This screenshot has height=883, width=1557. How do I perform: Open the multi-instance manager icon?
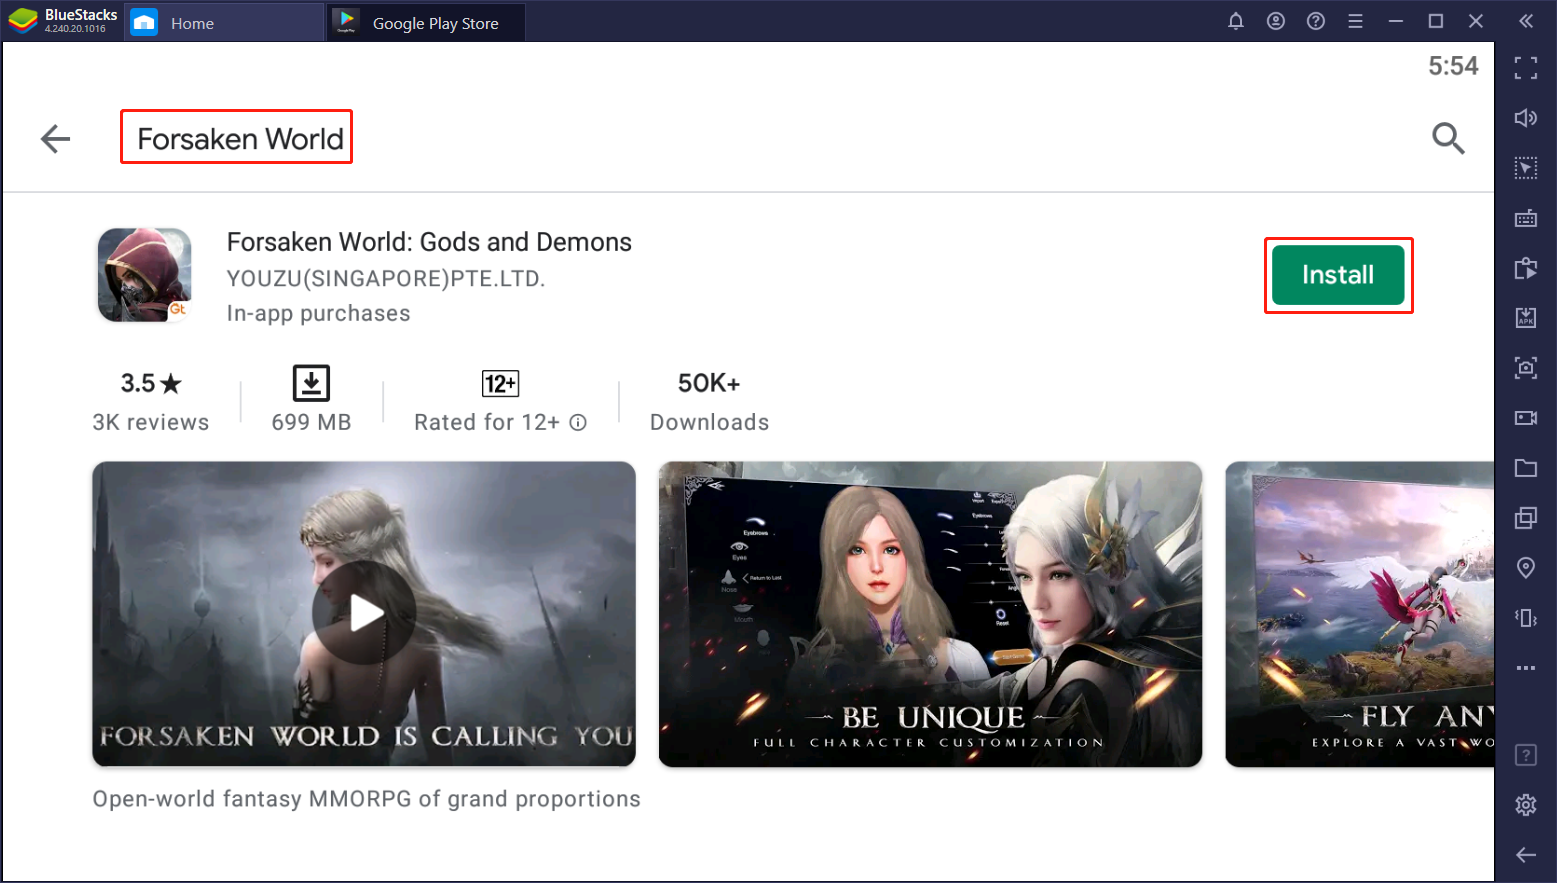(1526, 518)
